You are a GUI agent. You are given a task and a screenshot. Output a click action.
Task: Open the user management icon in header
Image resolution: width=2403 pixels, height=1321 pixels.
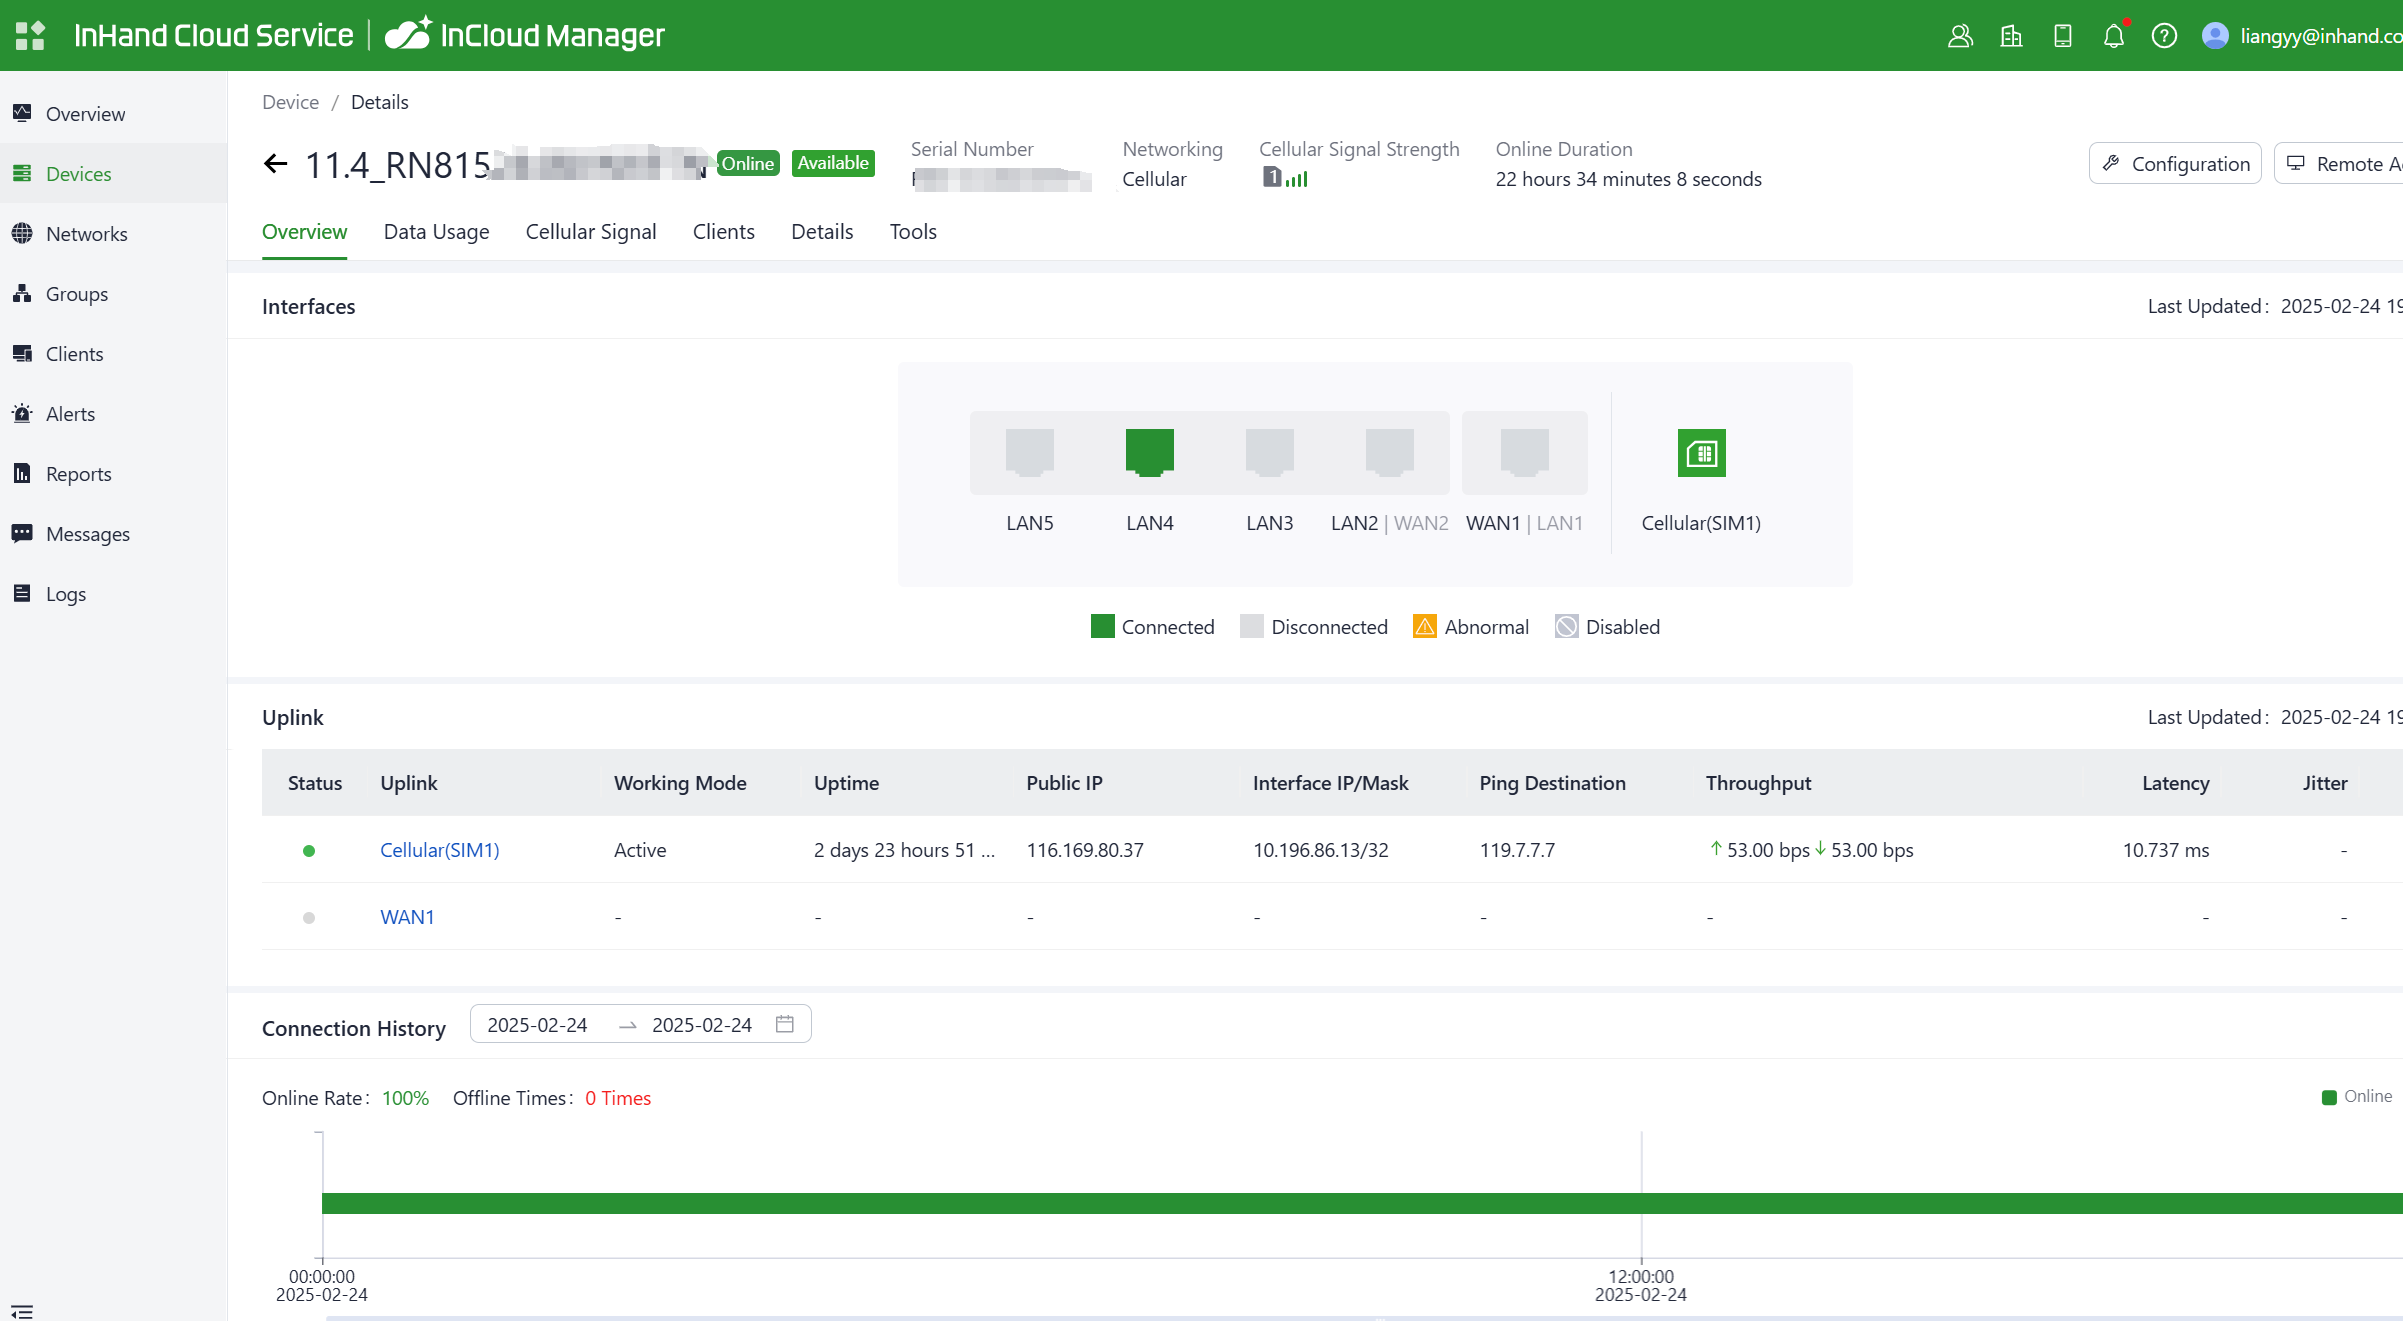[1960, 37]
